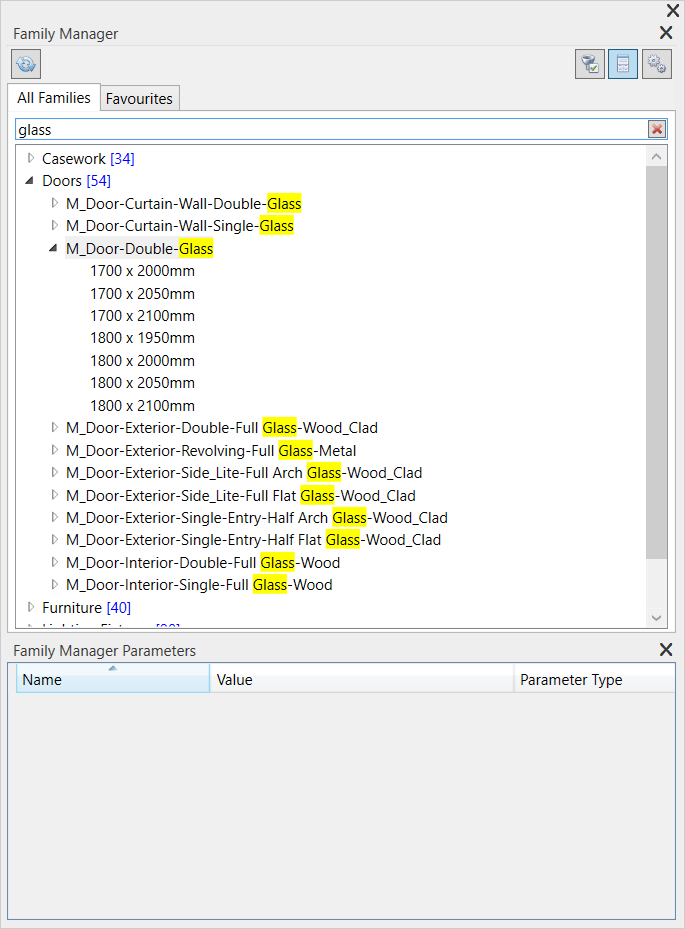
Task: Switch to the All Families tab
Action: point(54,98)
